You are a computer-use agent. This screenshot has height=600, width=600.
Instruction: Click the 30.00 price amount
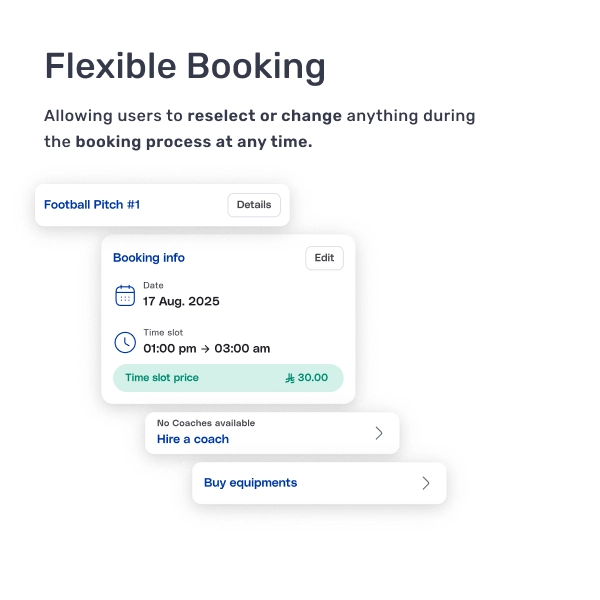pyautogui.click(x=313, y=378)
